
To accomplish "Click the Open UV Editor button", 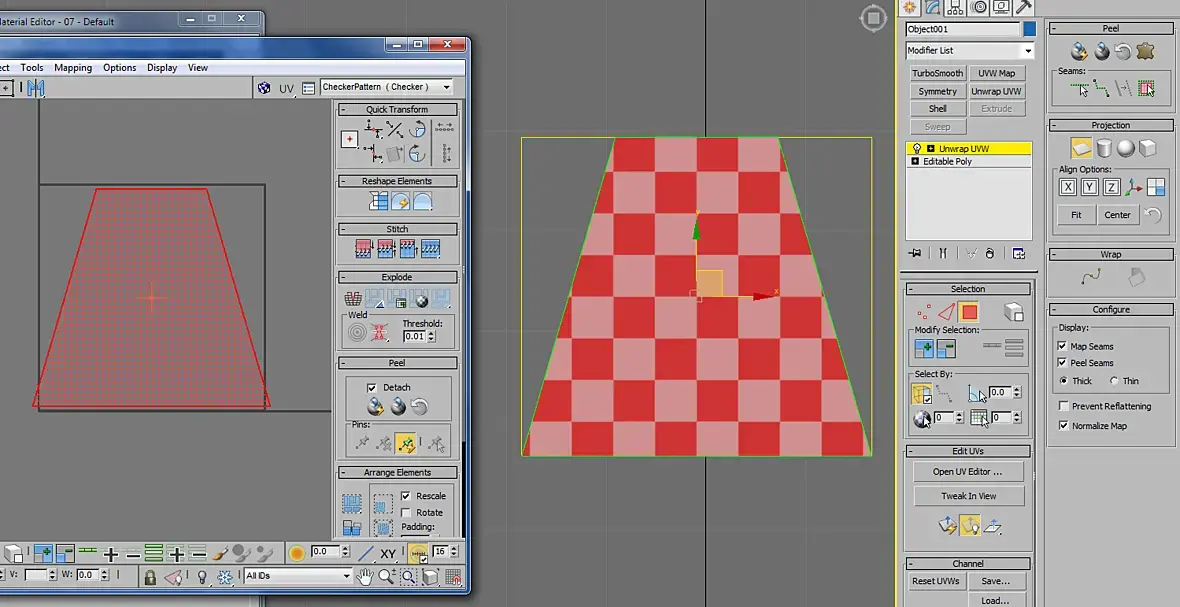I will pos(967,471).
